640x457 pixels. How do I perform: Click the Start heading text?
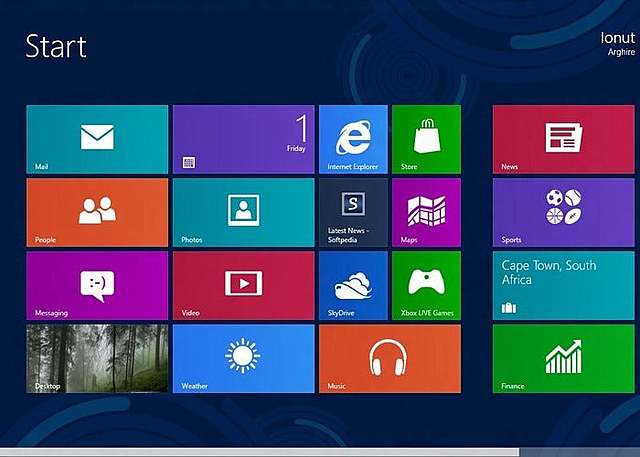pos(56,46)
